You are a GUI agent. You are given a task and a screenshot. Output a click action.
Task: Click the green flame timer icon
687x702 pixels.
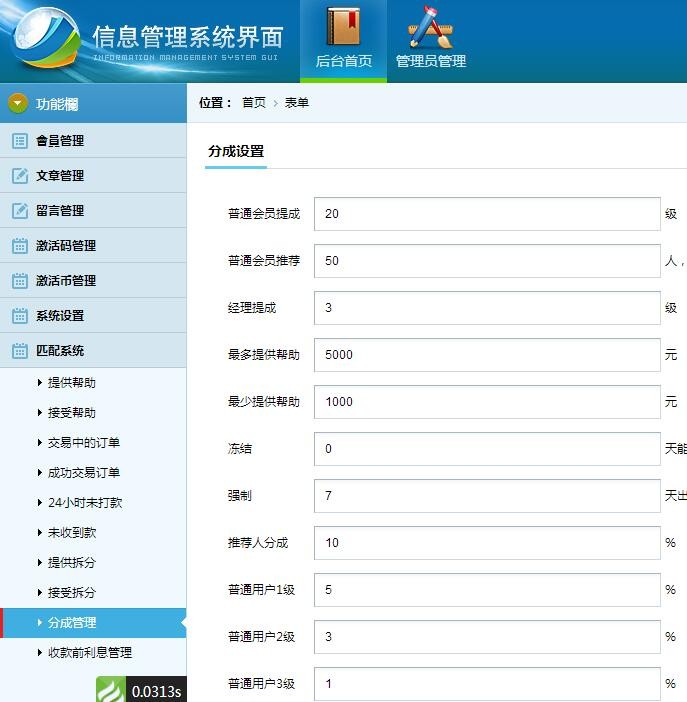pyautogui.click(x=111, y=689)
